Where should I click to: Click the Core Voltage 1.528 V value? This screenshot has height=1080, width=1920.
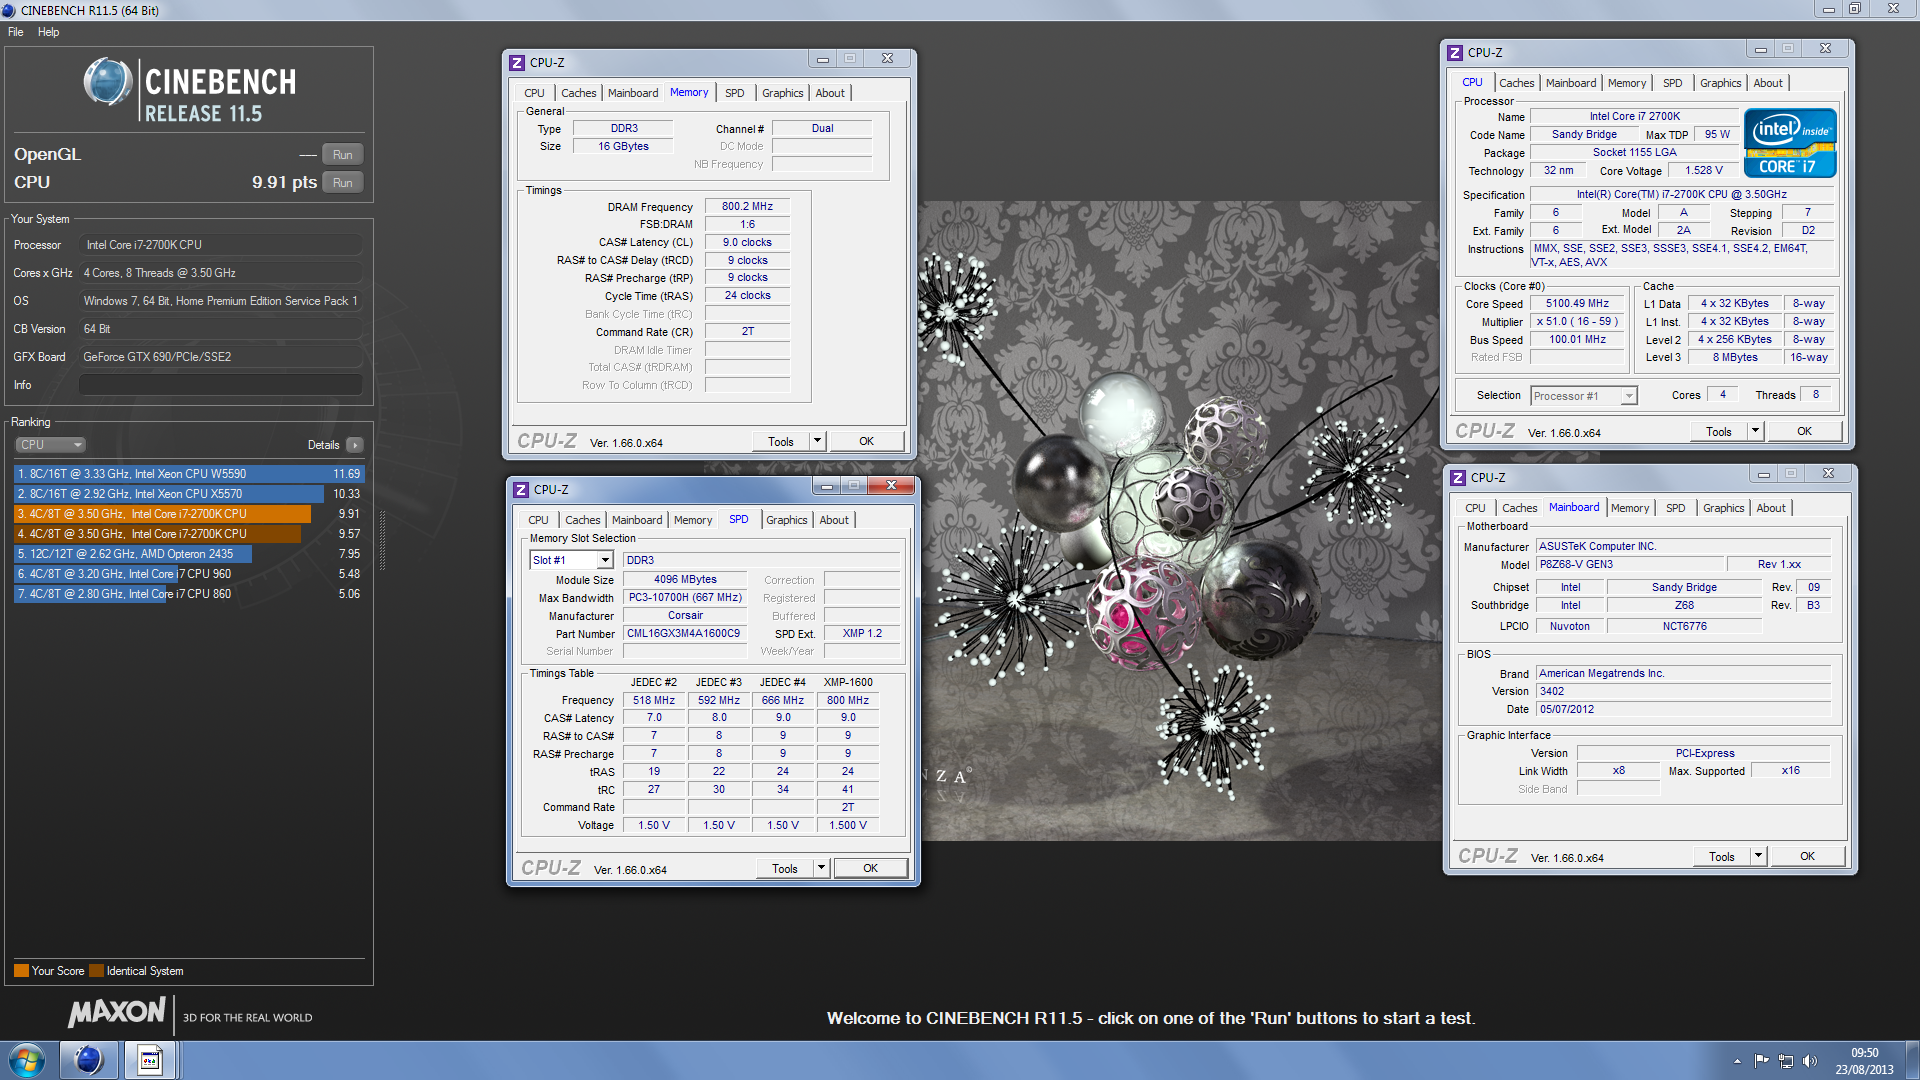1704,170
